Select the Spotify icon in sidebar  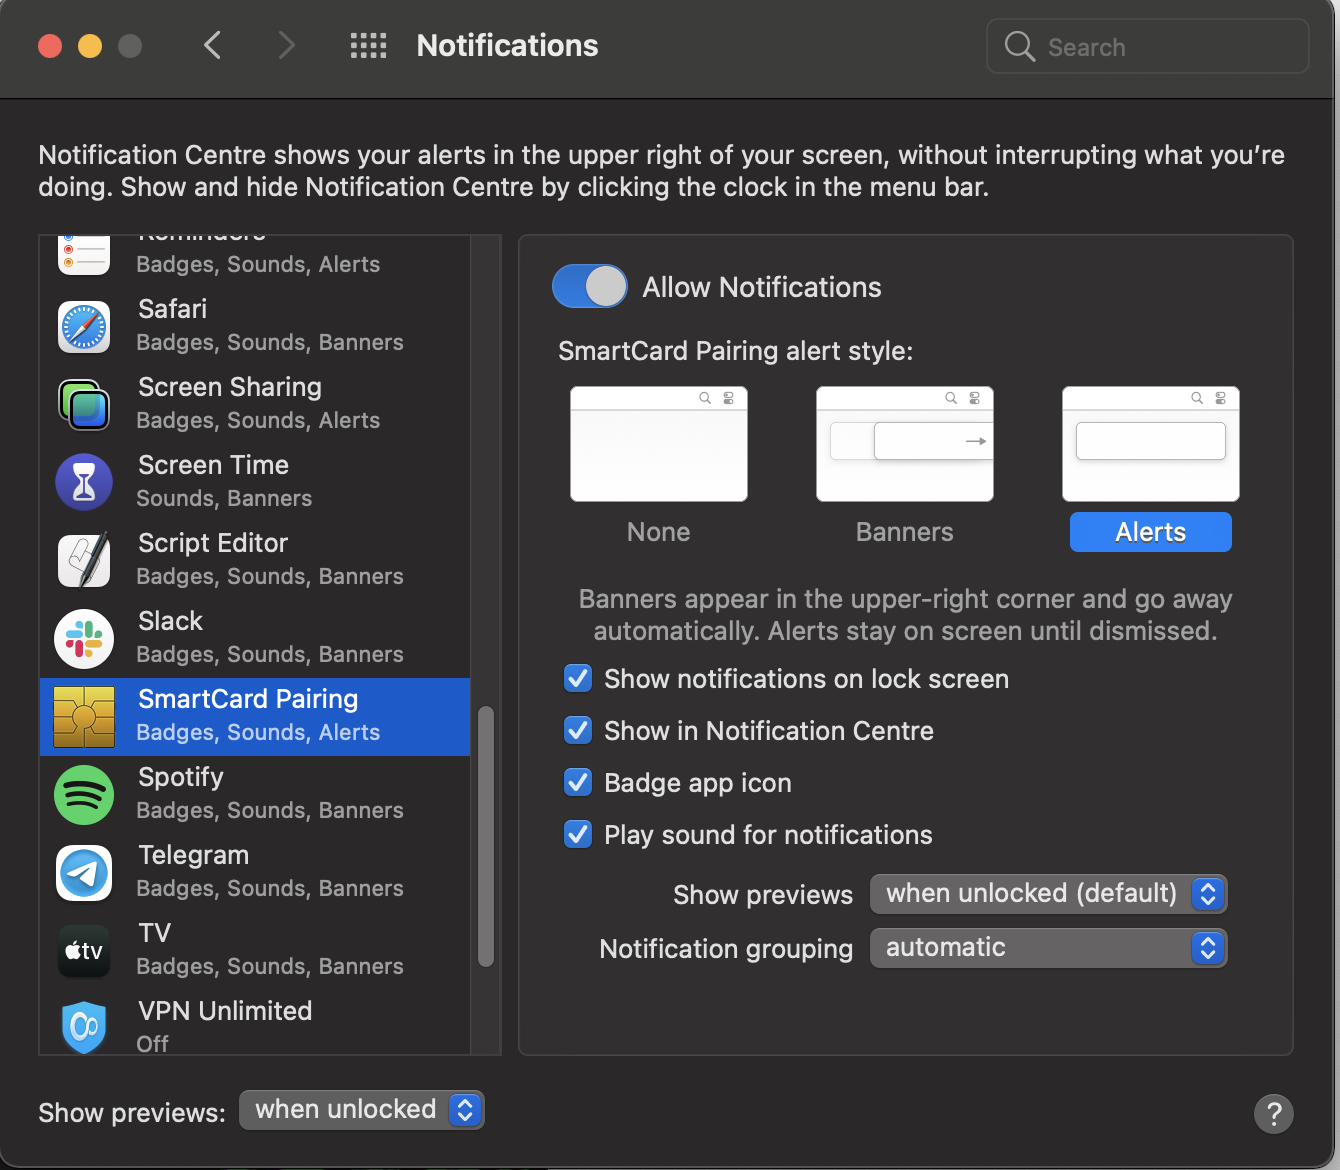[84, 795]
